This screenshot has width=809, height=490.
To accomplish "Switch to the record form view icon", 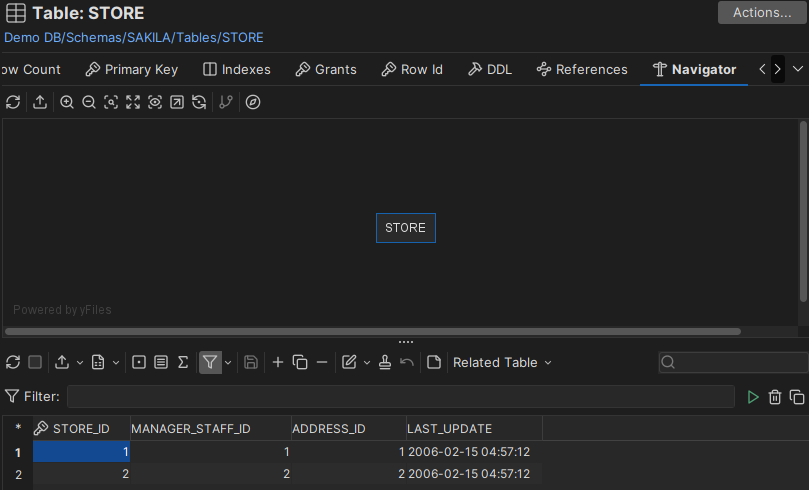I will (x=161, y=363).
